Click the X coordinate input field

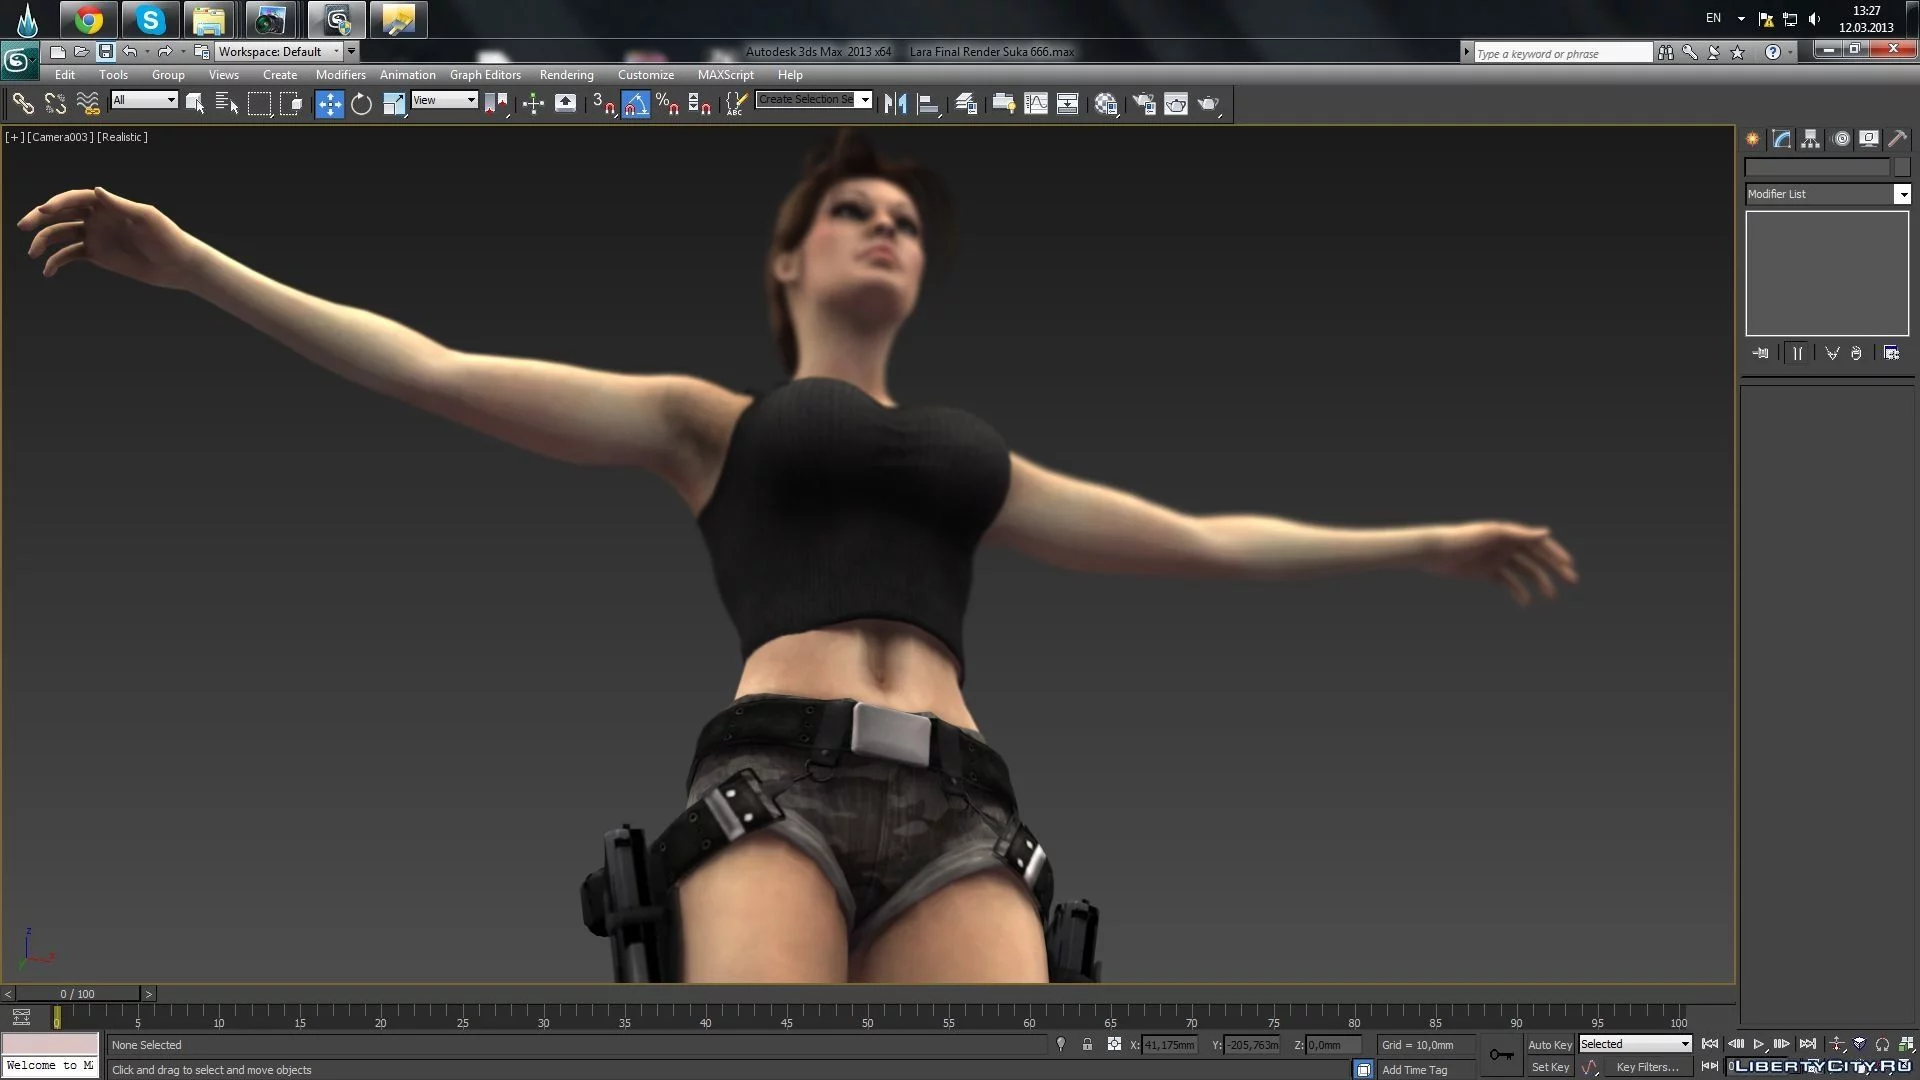(x=1169, y=1045)
